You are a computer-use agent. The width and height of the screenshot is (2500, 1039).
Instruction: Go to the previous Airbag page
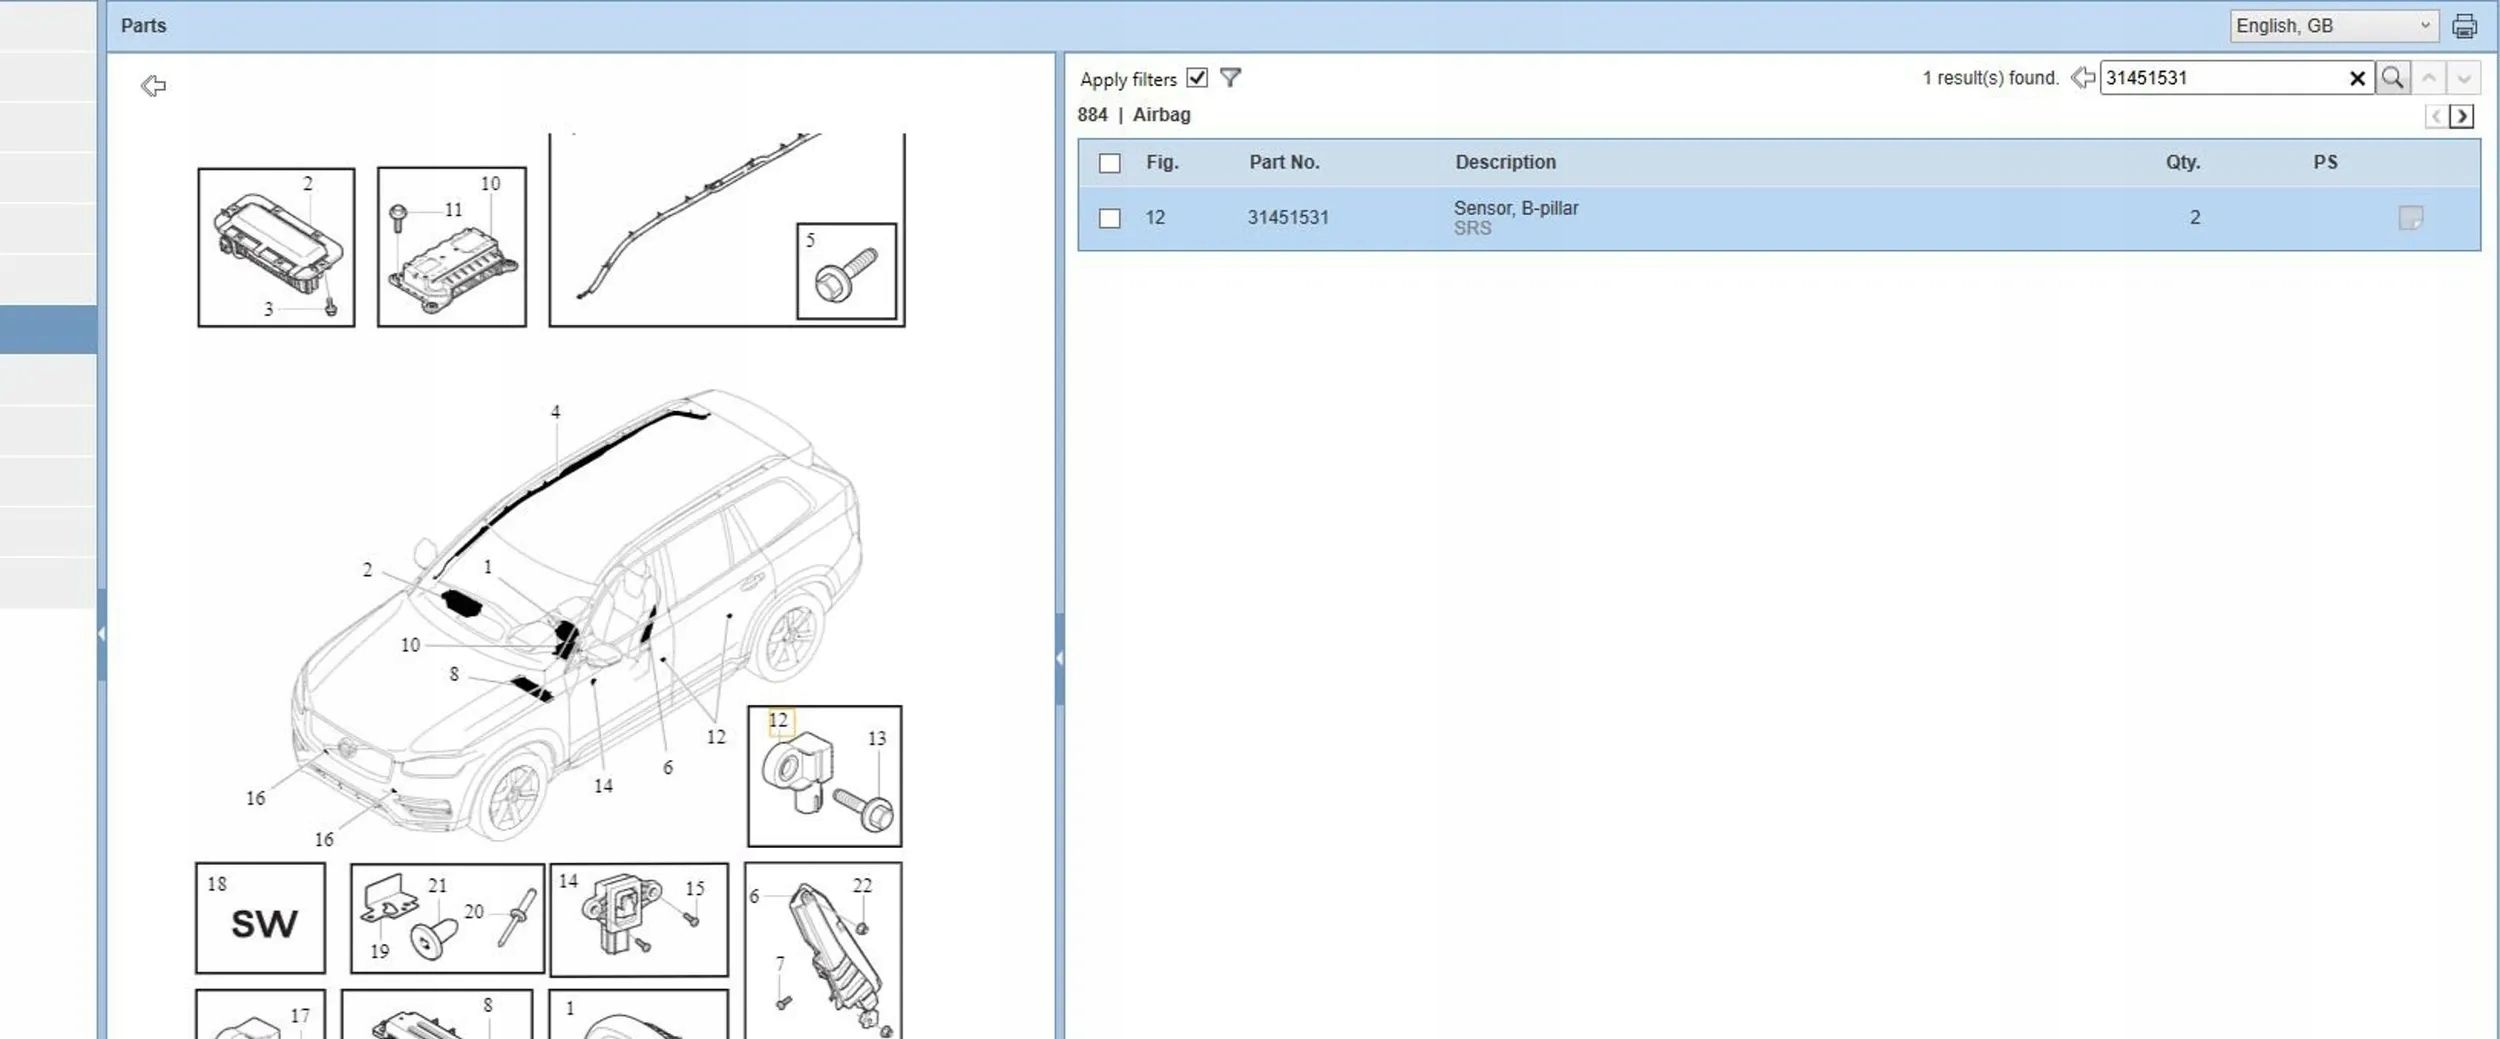(x=2436, y=117)
